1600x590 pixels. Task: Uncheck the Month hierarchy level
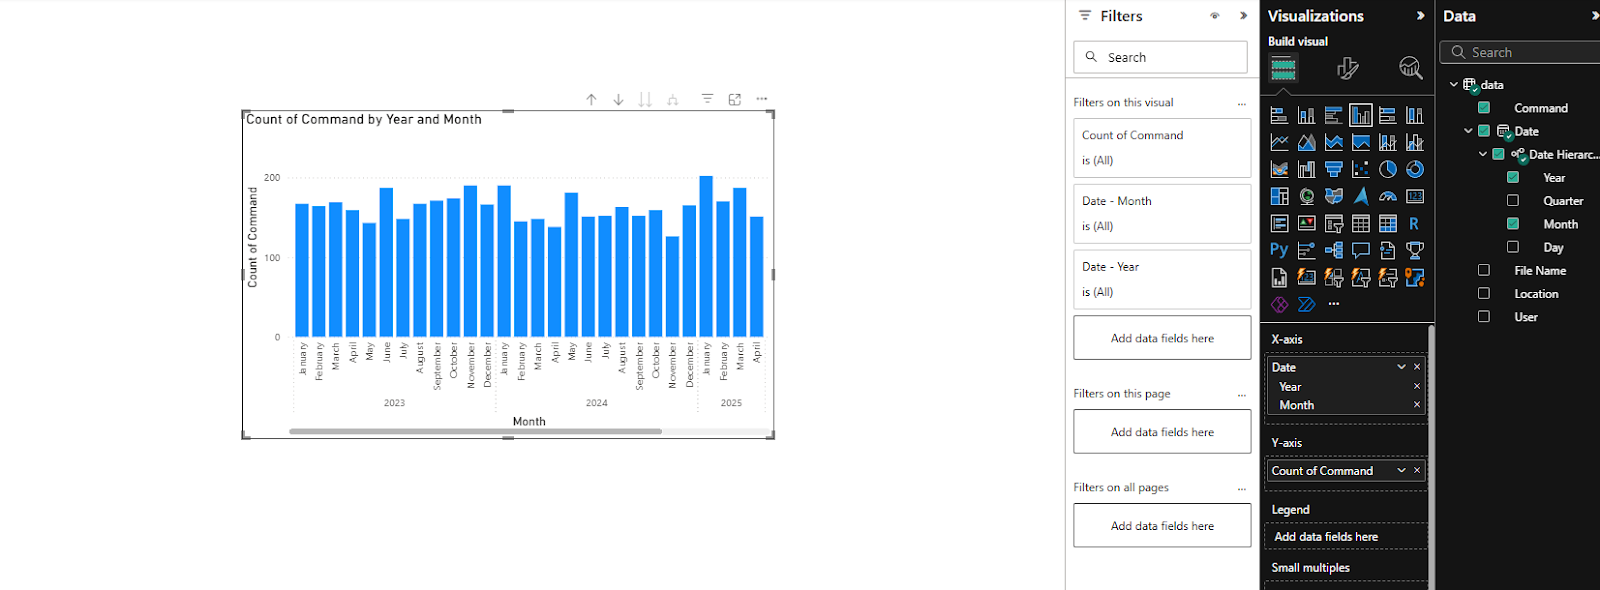point(1513,223)
